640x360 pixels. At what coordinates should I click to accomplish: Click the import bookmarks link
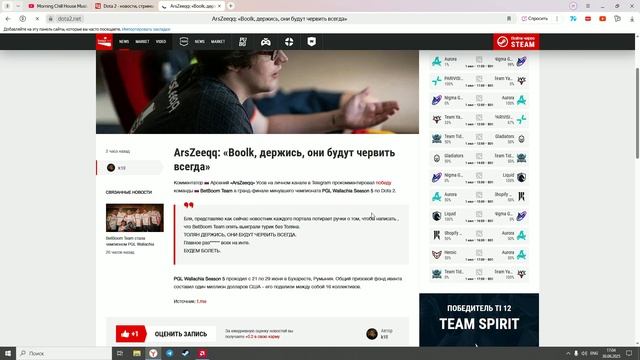[146, 29]
